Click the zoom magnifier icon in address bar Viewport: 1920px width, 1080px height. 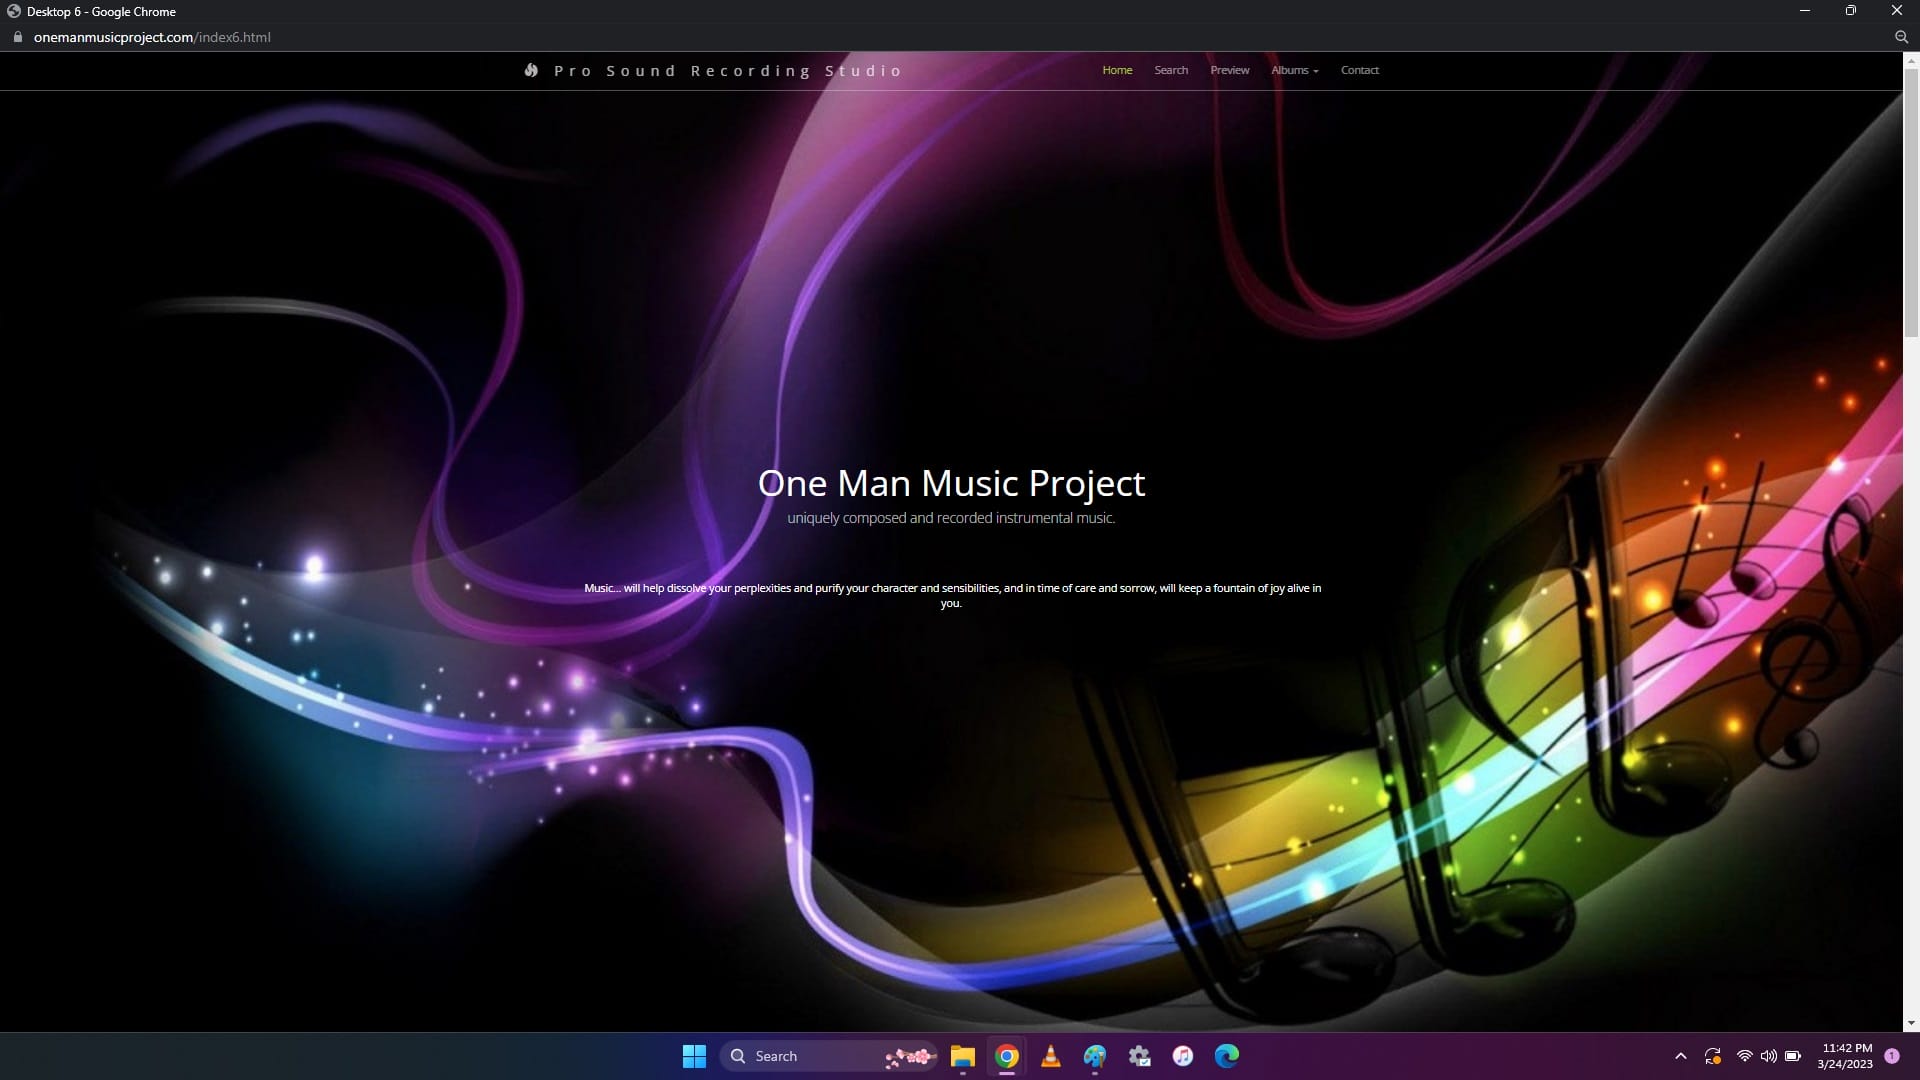pyautogui.click(x=1901, y=37)
